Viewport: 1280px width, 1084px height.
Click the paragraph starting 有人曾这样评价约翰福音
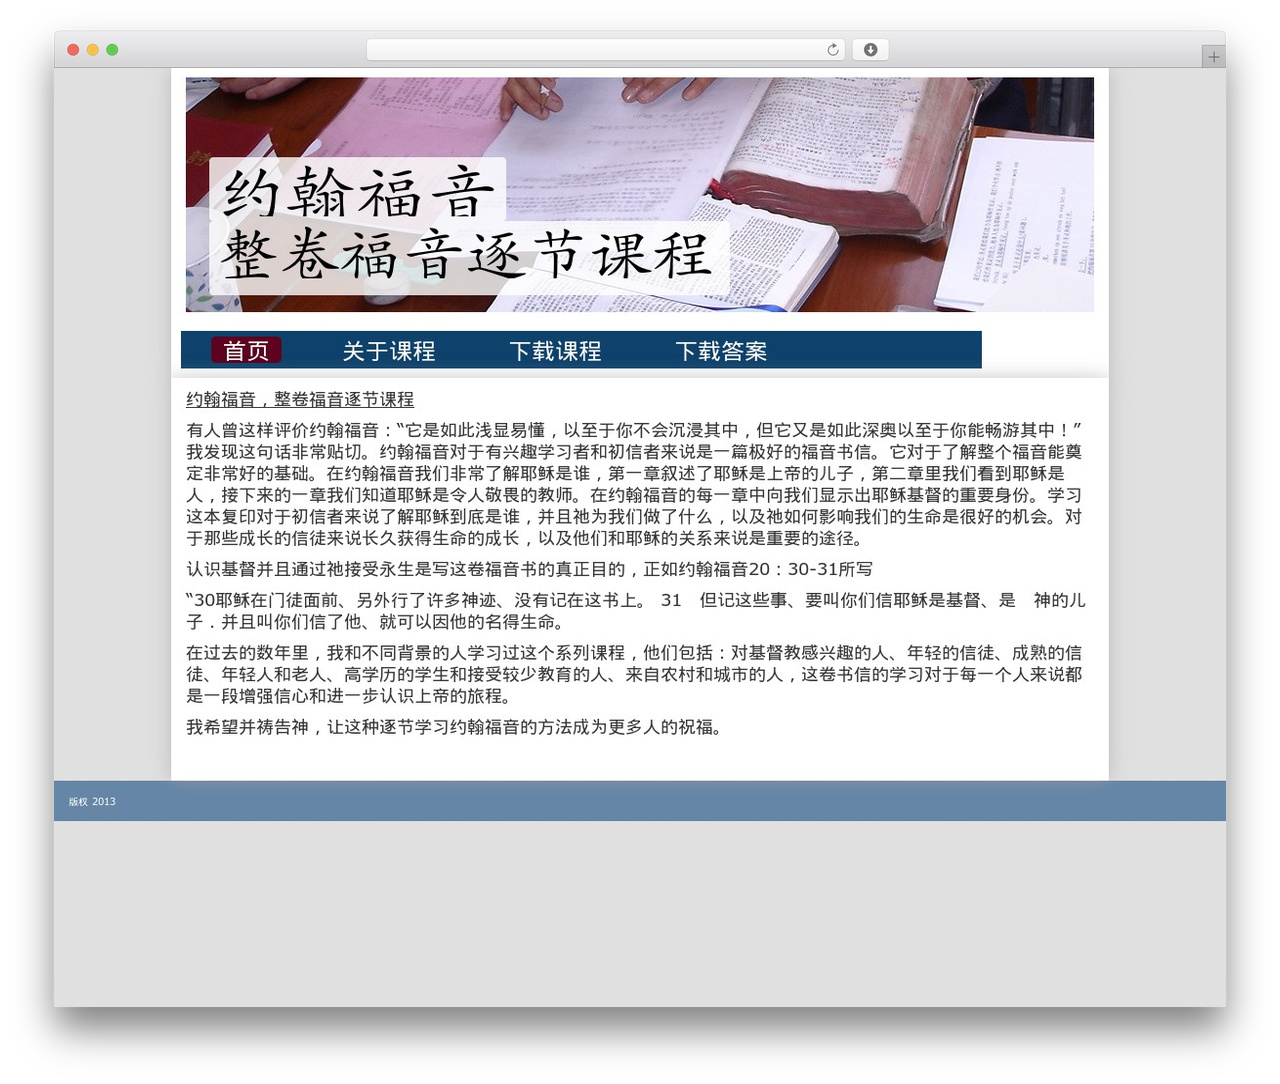coord(635,484)
